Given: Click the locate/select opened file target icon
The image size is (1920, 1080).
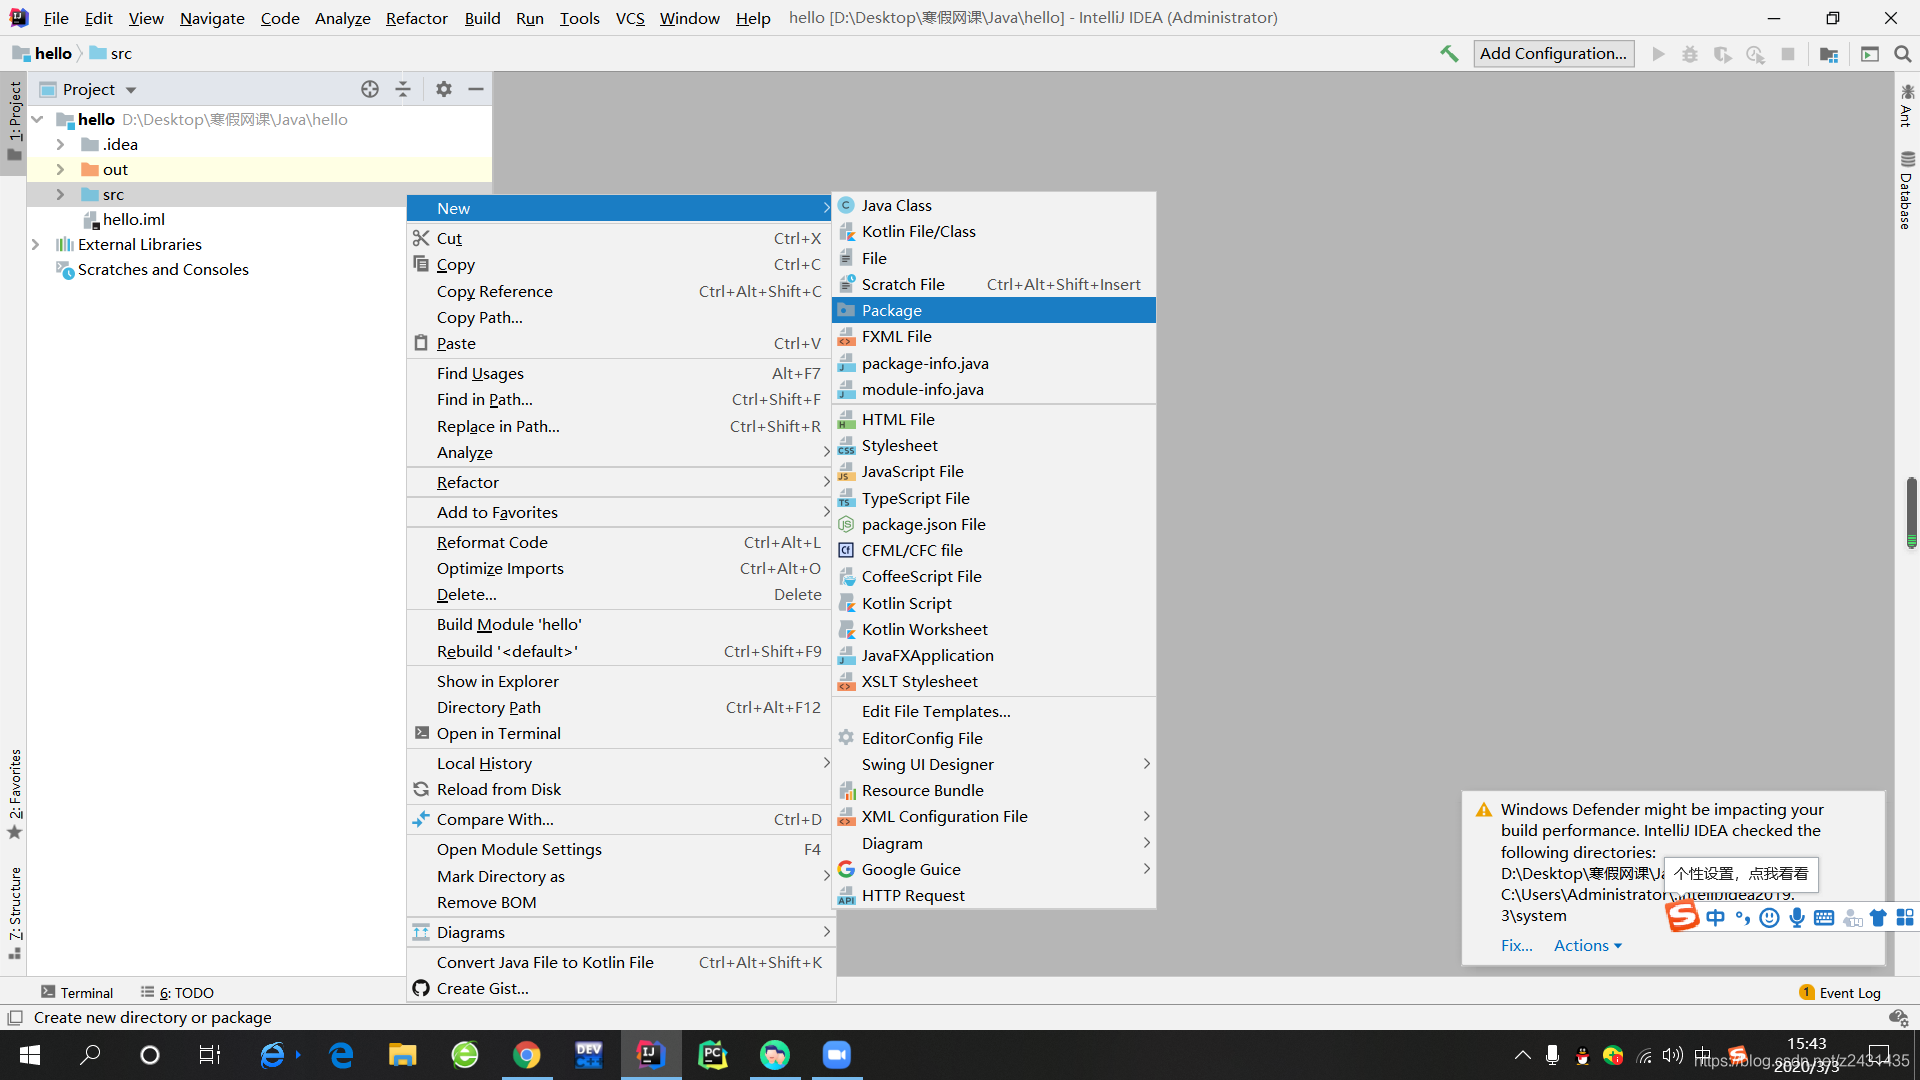Looking at the screenshot, I should [x=370, y=89].
